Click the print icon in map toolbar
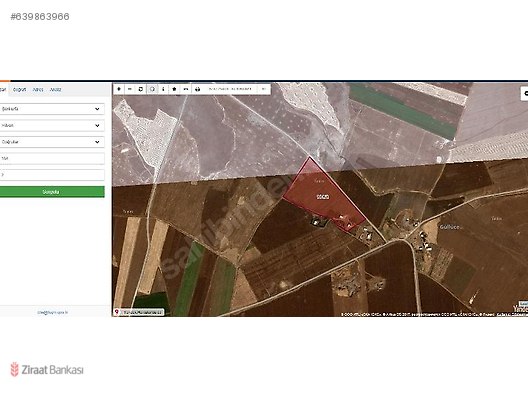This screenshot has height=396, width=528. click(x=198, y=89)
